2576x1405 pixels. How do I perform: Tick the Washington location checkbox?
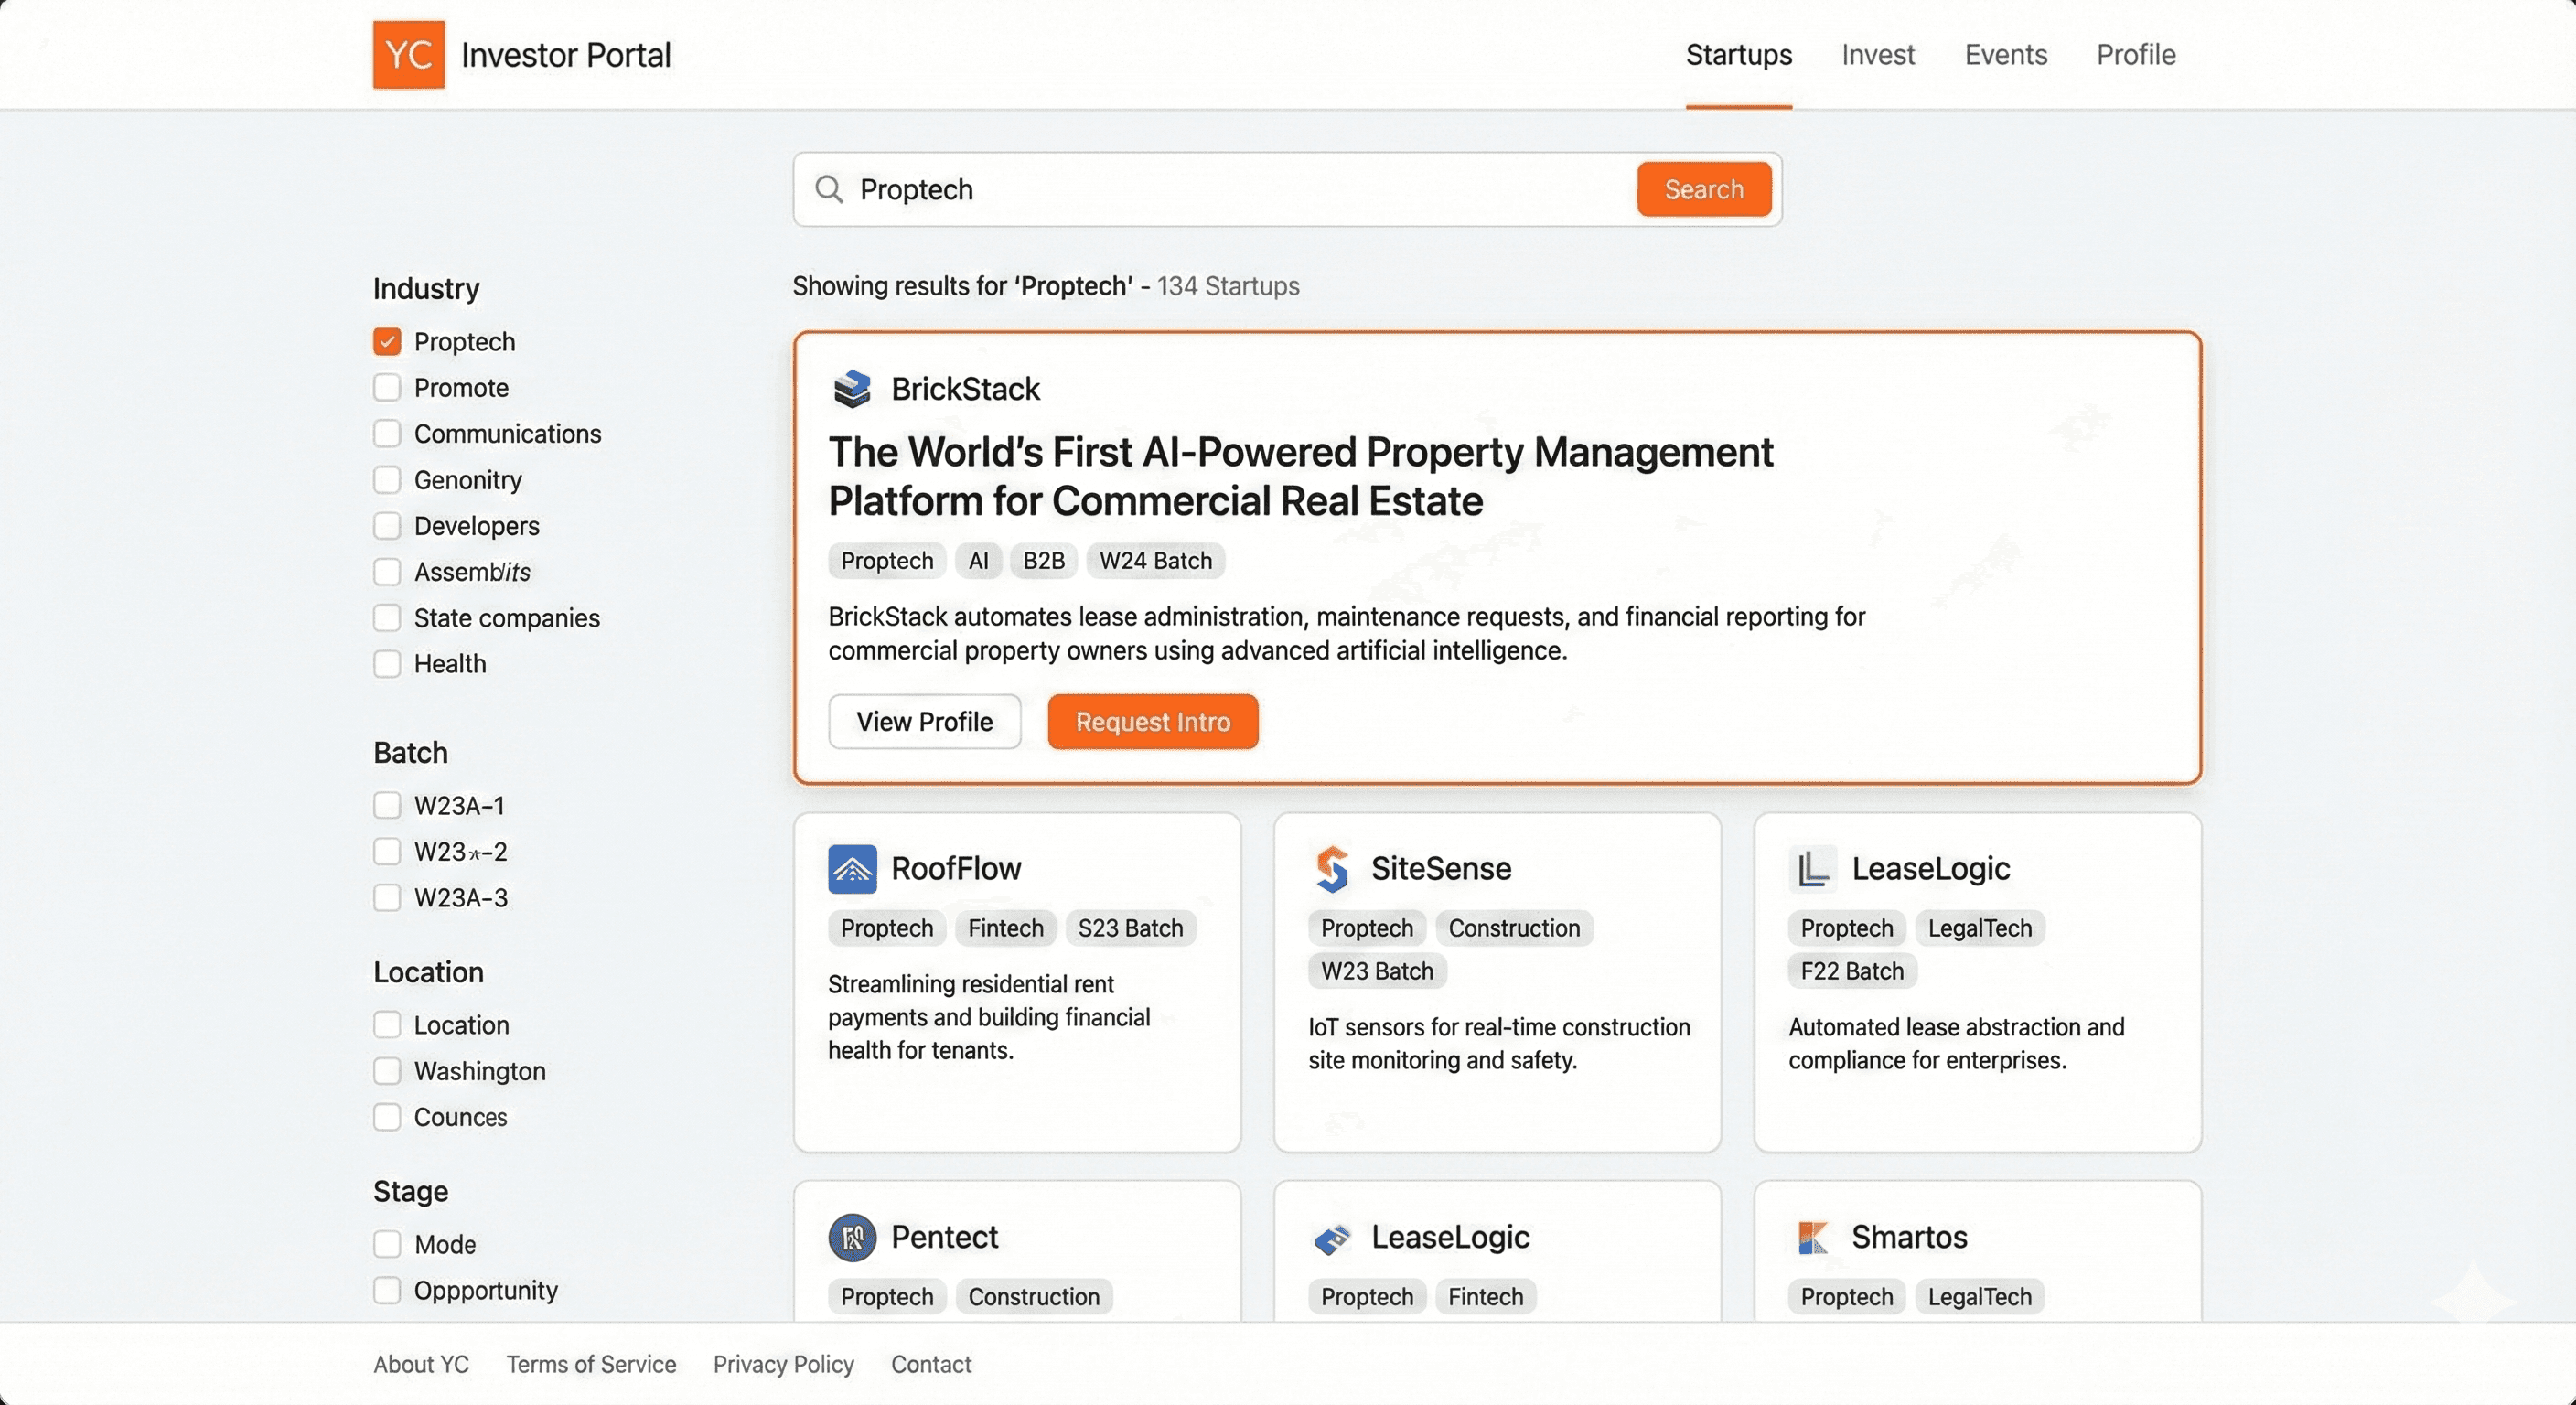point(387,1071)
